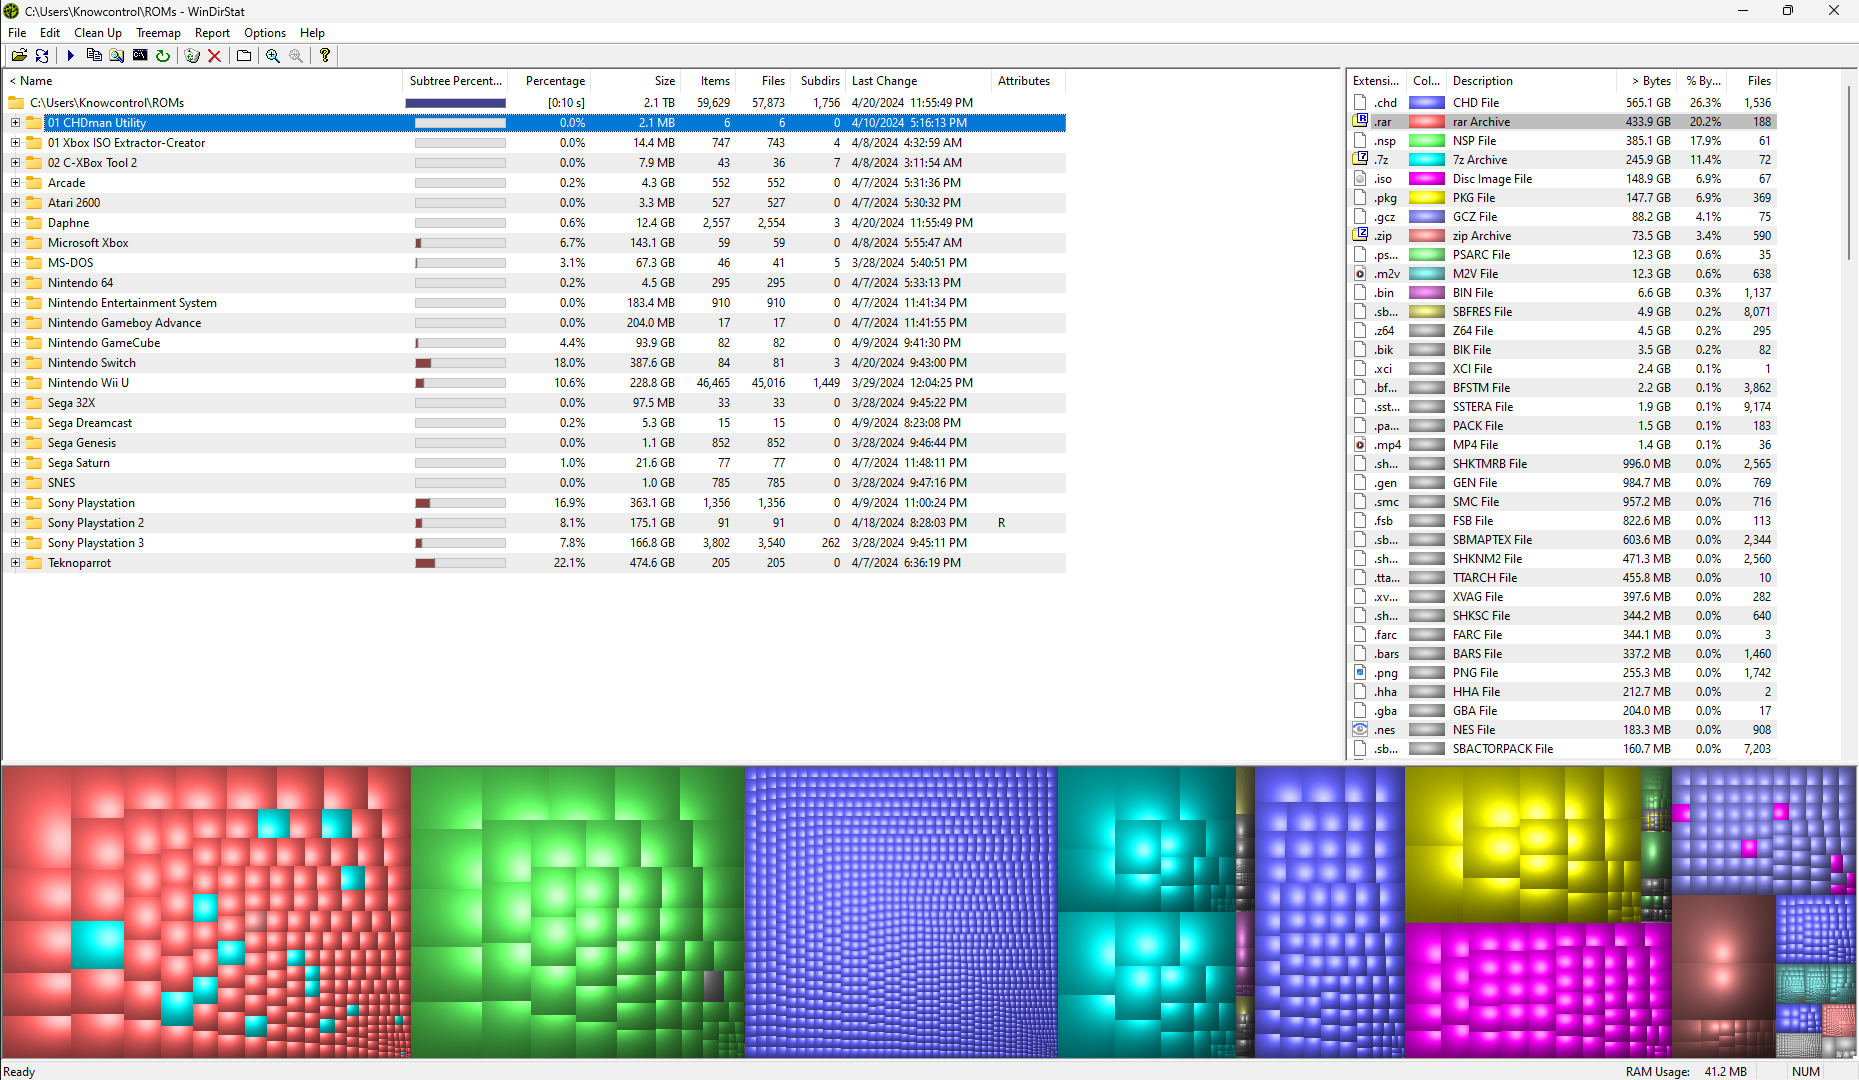Click the .m2v video file type icon
The height and width of the screenshot is (1080, 1859).
click(x=1360, y=274)
